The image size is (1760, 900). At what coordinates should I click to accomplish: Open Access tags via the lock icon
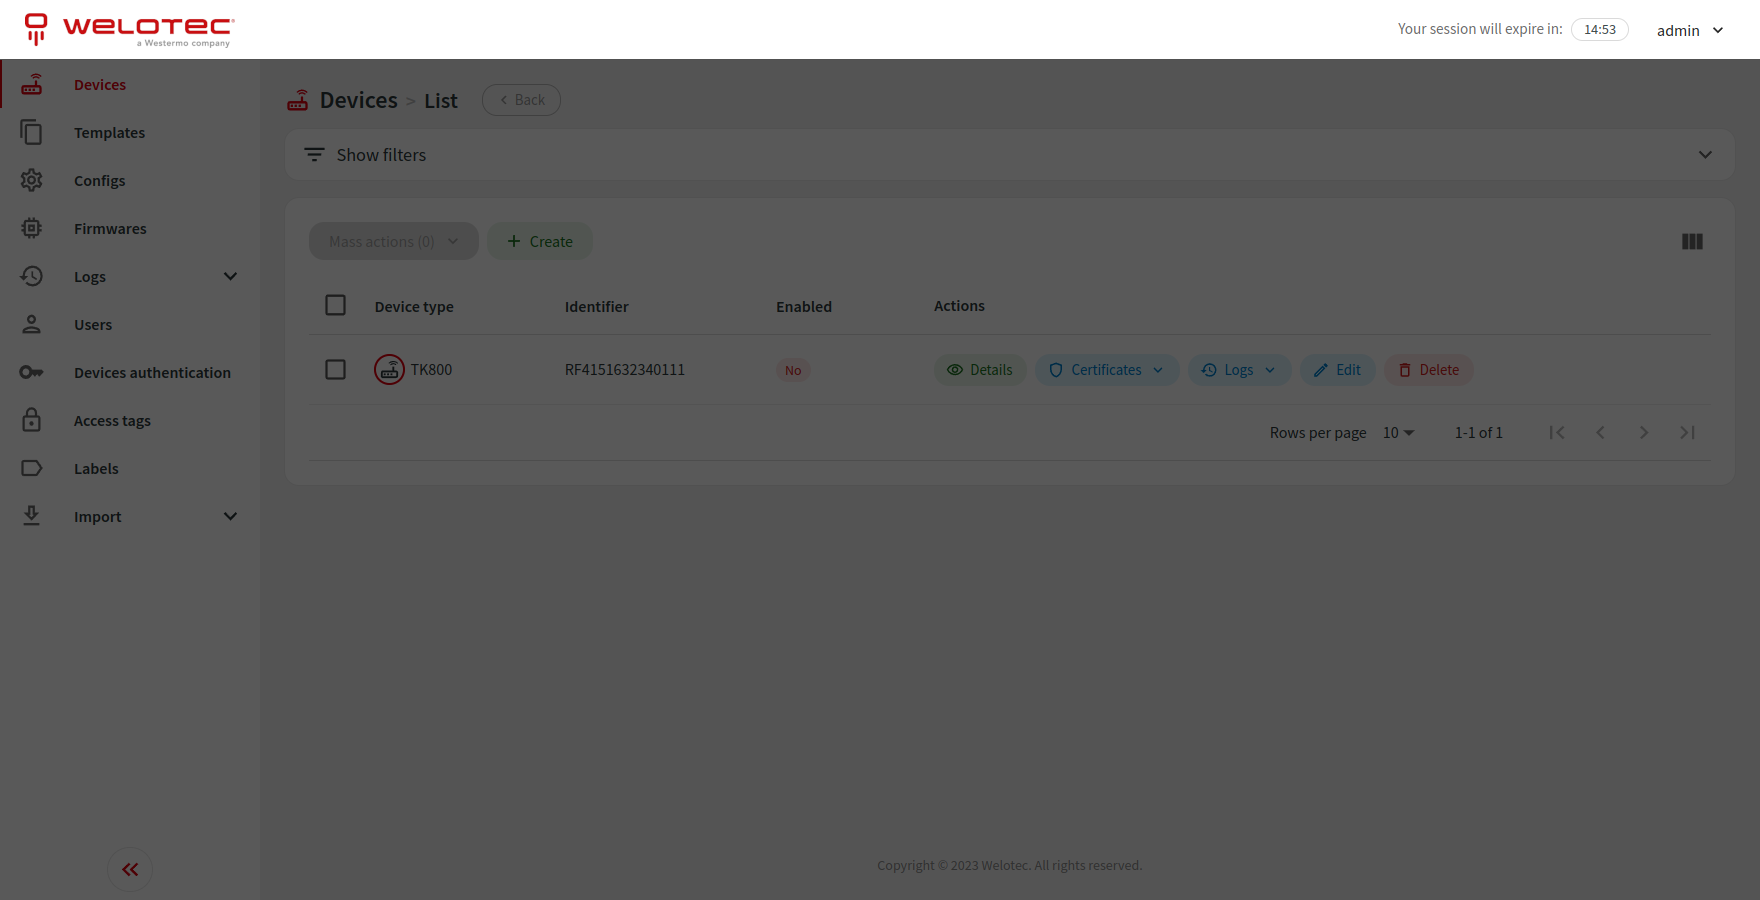pos(31,420)
